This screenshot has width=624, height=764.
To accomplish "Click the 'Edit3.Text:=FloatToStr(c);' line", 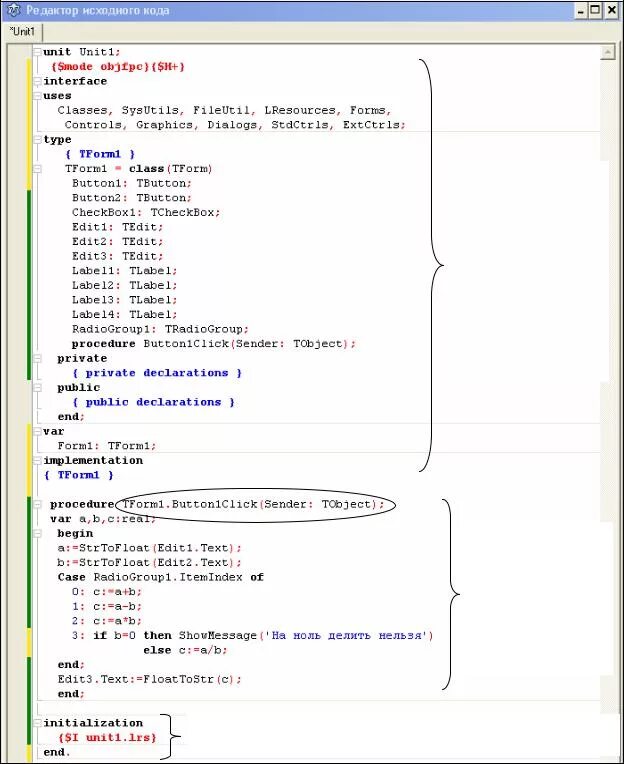I will pos(150,679).
